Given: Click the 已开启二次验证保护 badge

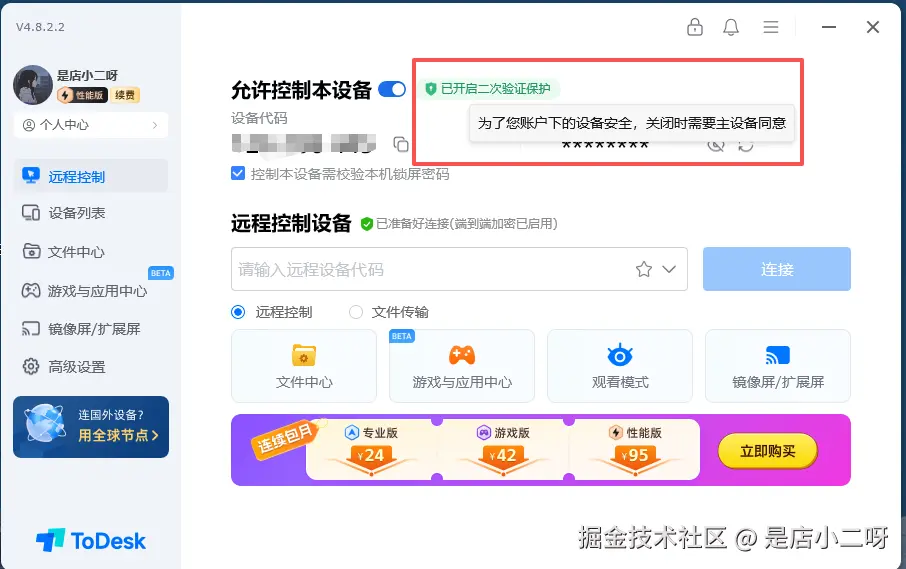Looking at the screenshot, I should pyautogui.click(x=489, y=89).
